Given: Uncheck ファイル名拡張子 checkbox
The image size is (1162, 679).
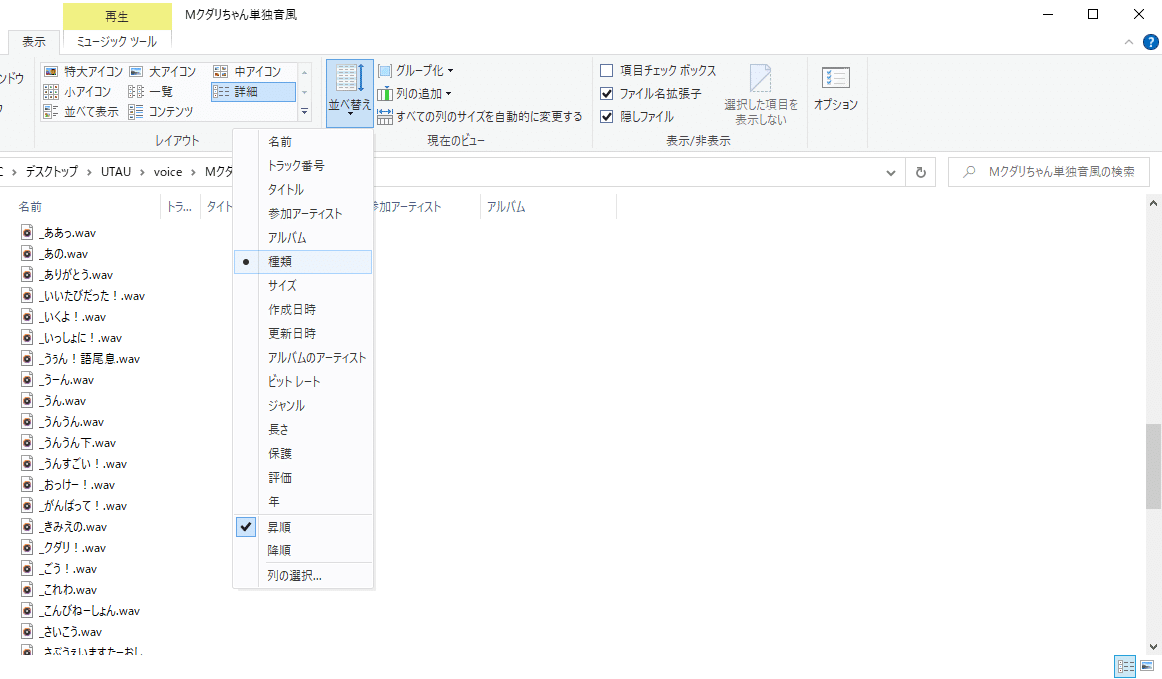Looking at the screenshot, I should tap(606, 93).
